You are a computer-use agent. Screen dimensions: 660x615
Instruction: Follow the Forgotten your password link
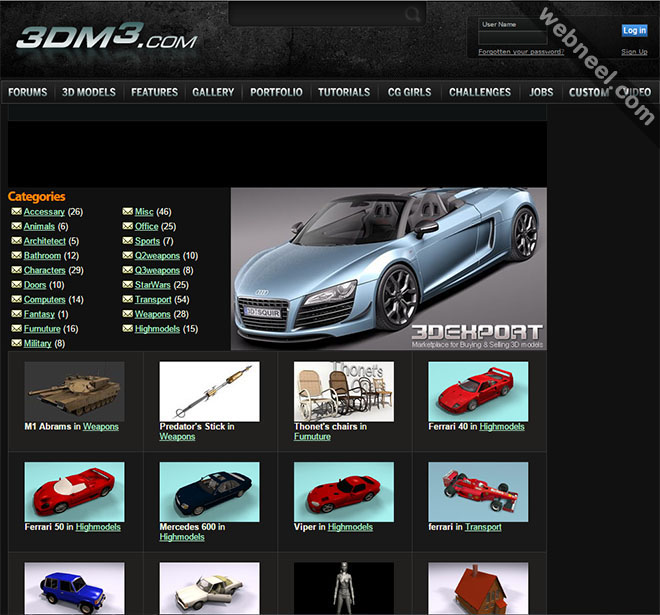click(x=521, y=52)
